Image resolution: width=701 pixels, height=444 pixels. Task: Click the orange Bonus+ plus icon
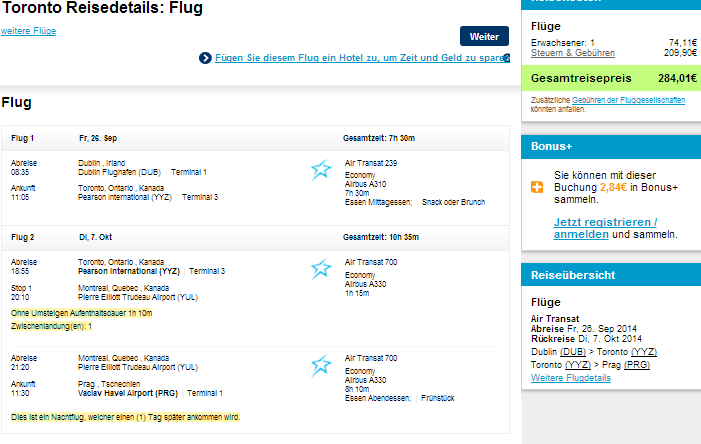point(537,187)
